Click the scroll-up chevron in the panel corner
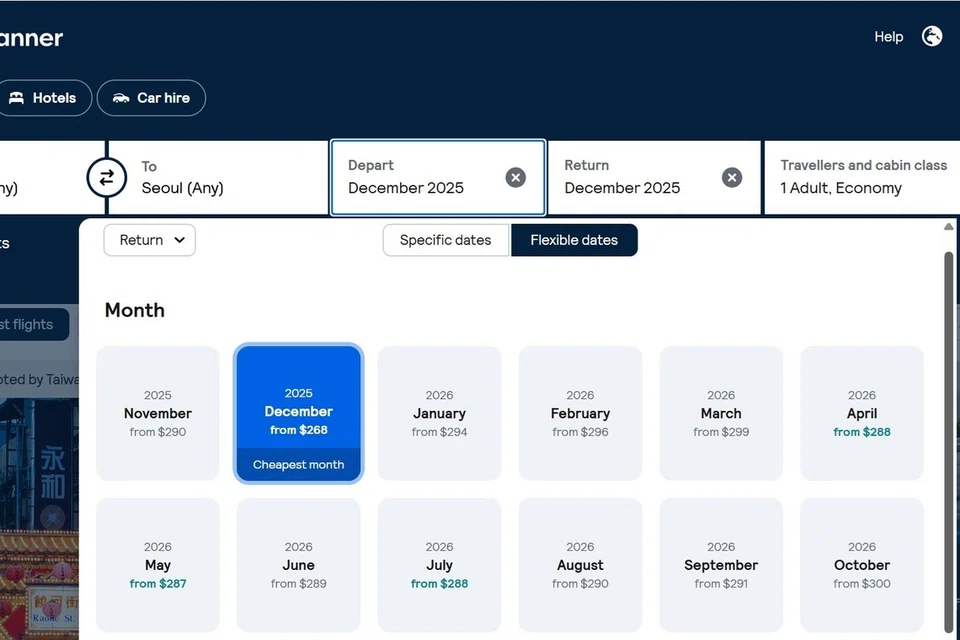 pyautogui.click(x=948, y=226)
